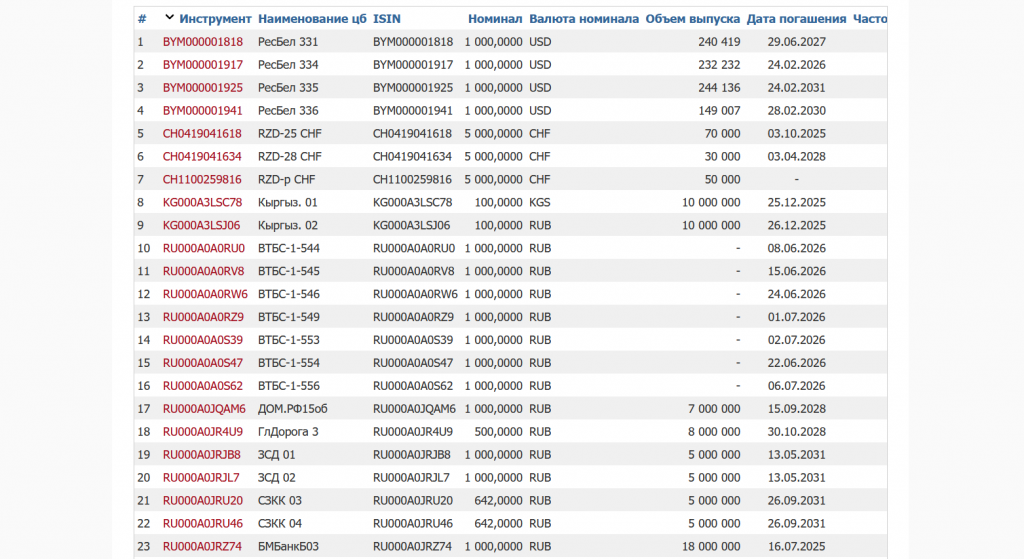Open instrument link RU000A0JQAM6
Screen dimensions: 1024x559
point(204,409)
